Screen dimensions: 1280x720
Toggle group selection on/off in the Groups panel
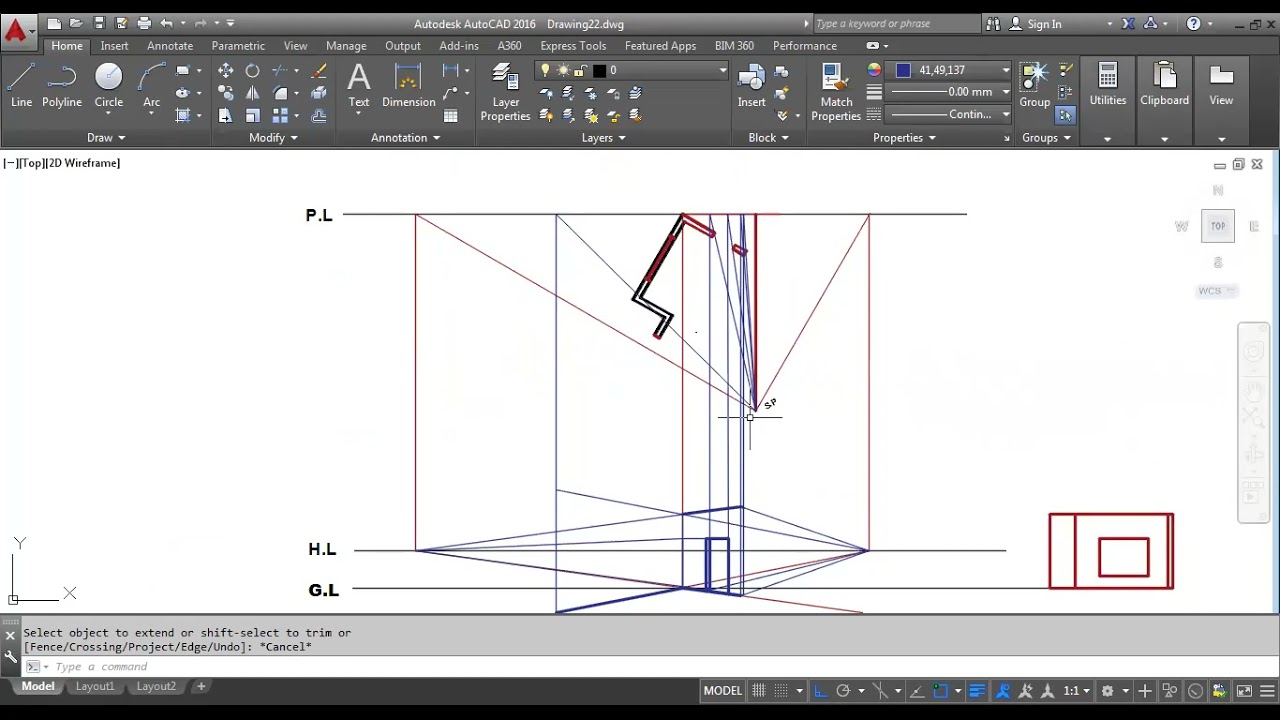tap(1065, 115)
